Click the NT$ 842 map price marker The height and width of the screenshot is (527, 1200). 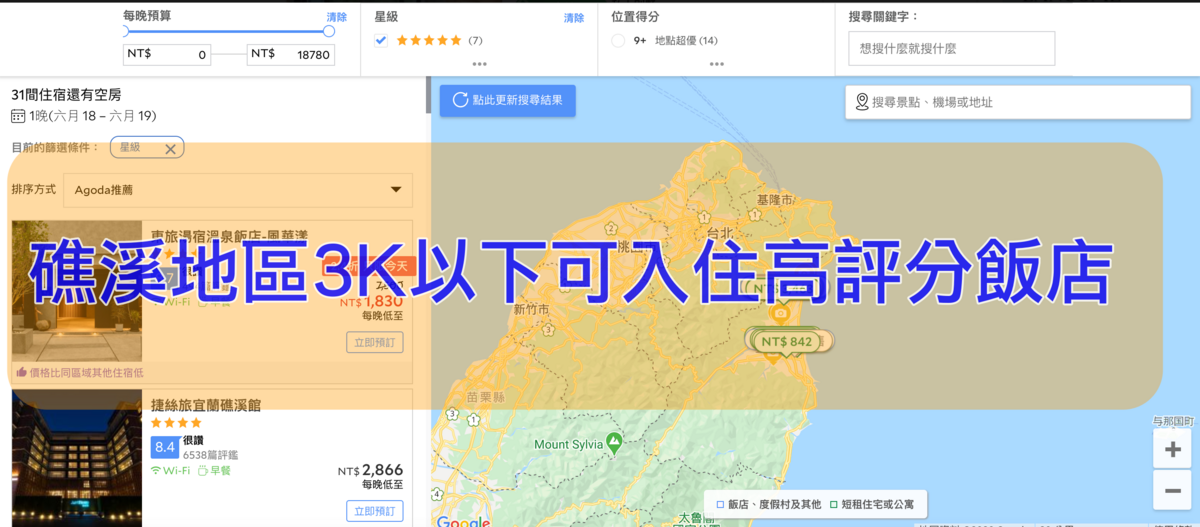[x=786, y=342]
